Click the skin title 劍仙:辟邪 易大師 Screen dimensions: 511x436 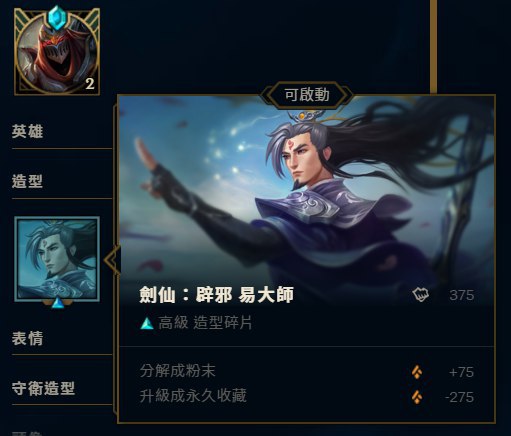coord(217,295)
